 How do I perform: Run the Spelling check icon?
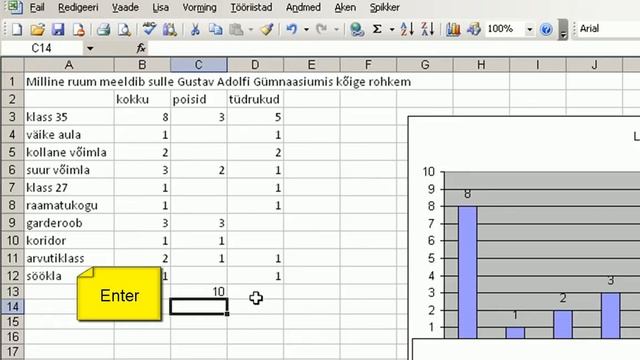[x=149, y=29]
